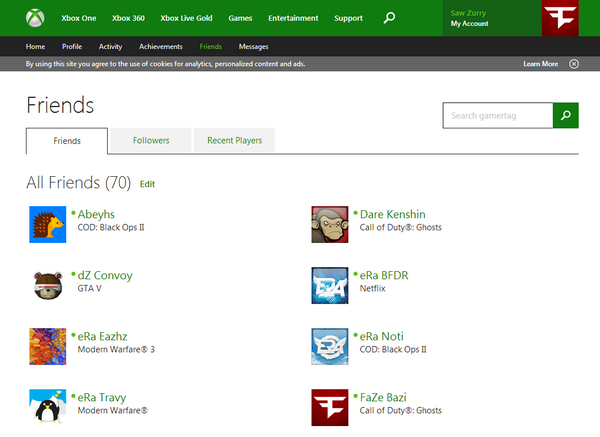This screenshot has height=437, width=600.
Task: Click the Saw Zurry gamertag in header
Action: [468, 13]
